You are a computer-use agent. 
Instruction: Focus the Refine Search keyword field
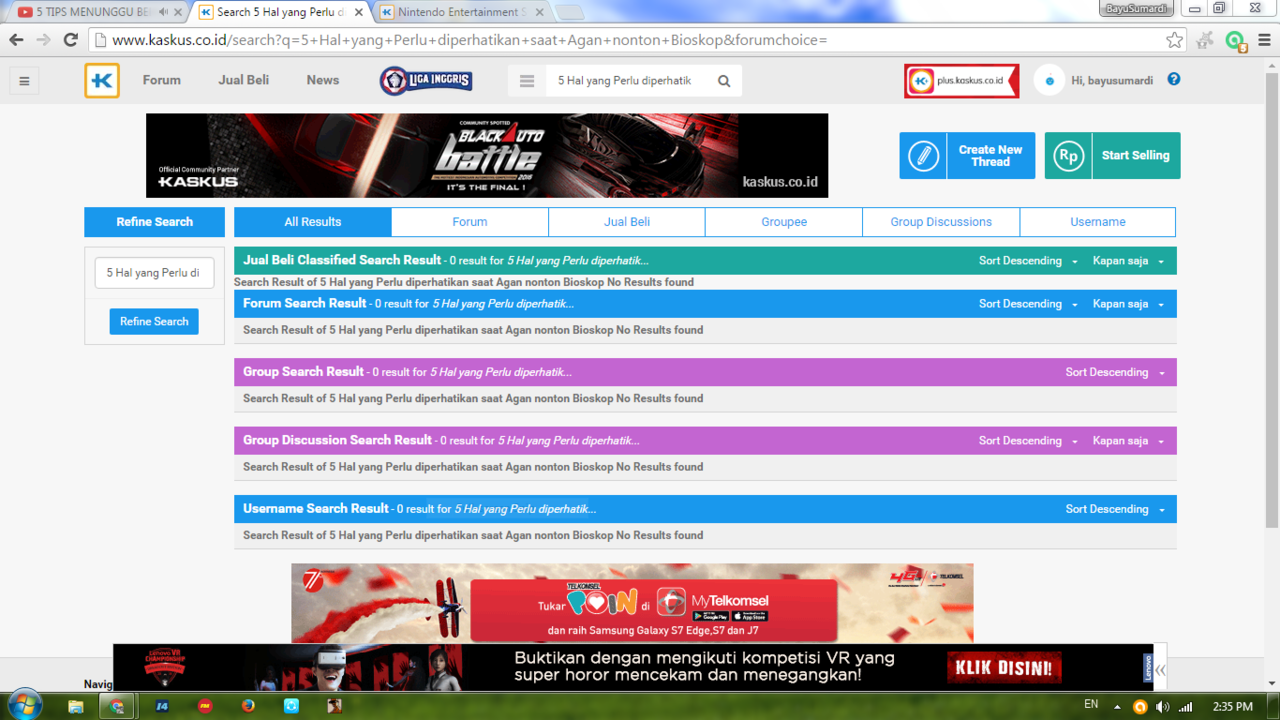pyautogui.click(x=154, y=273)
